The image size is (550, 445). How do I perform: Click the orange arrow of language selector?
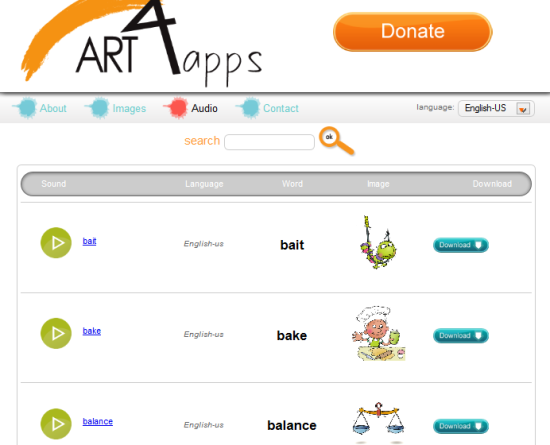click(x=523, y=109)
